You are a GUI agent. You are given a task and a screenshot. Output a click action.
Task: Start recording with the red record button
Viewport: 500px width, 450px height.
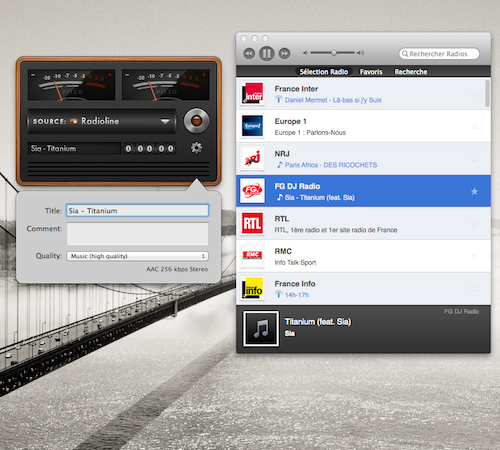click(x=196, y=121)
